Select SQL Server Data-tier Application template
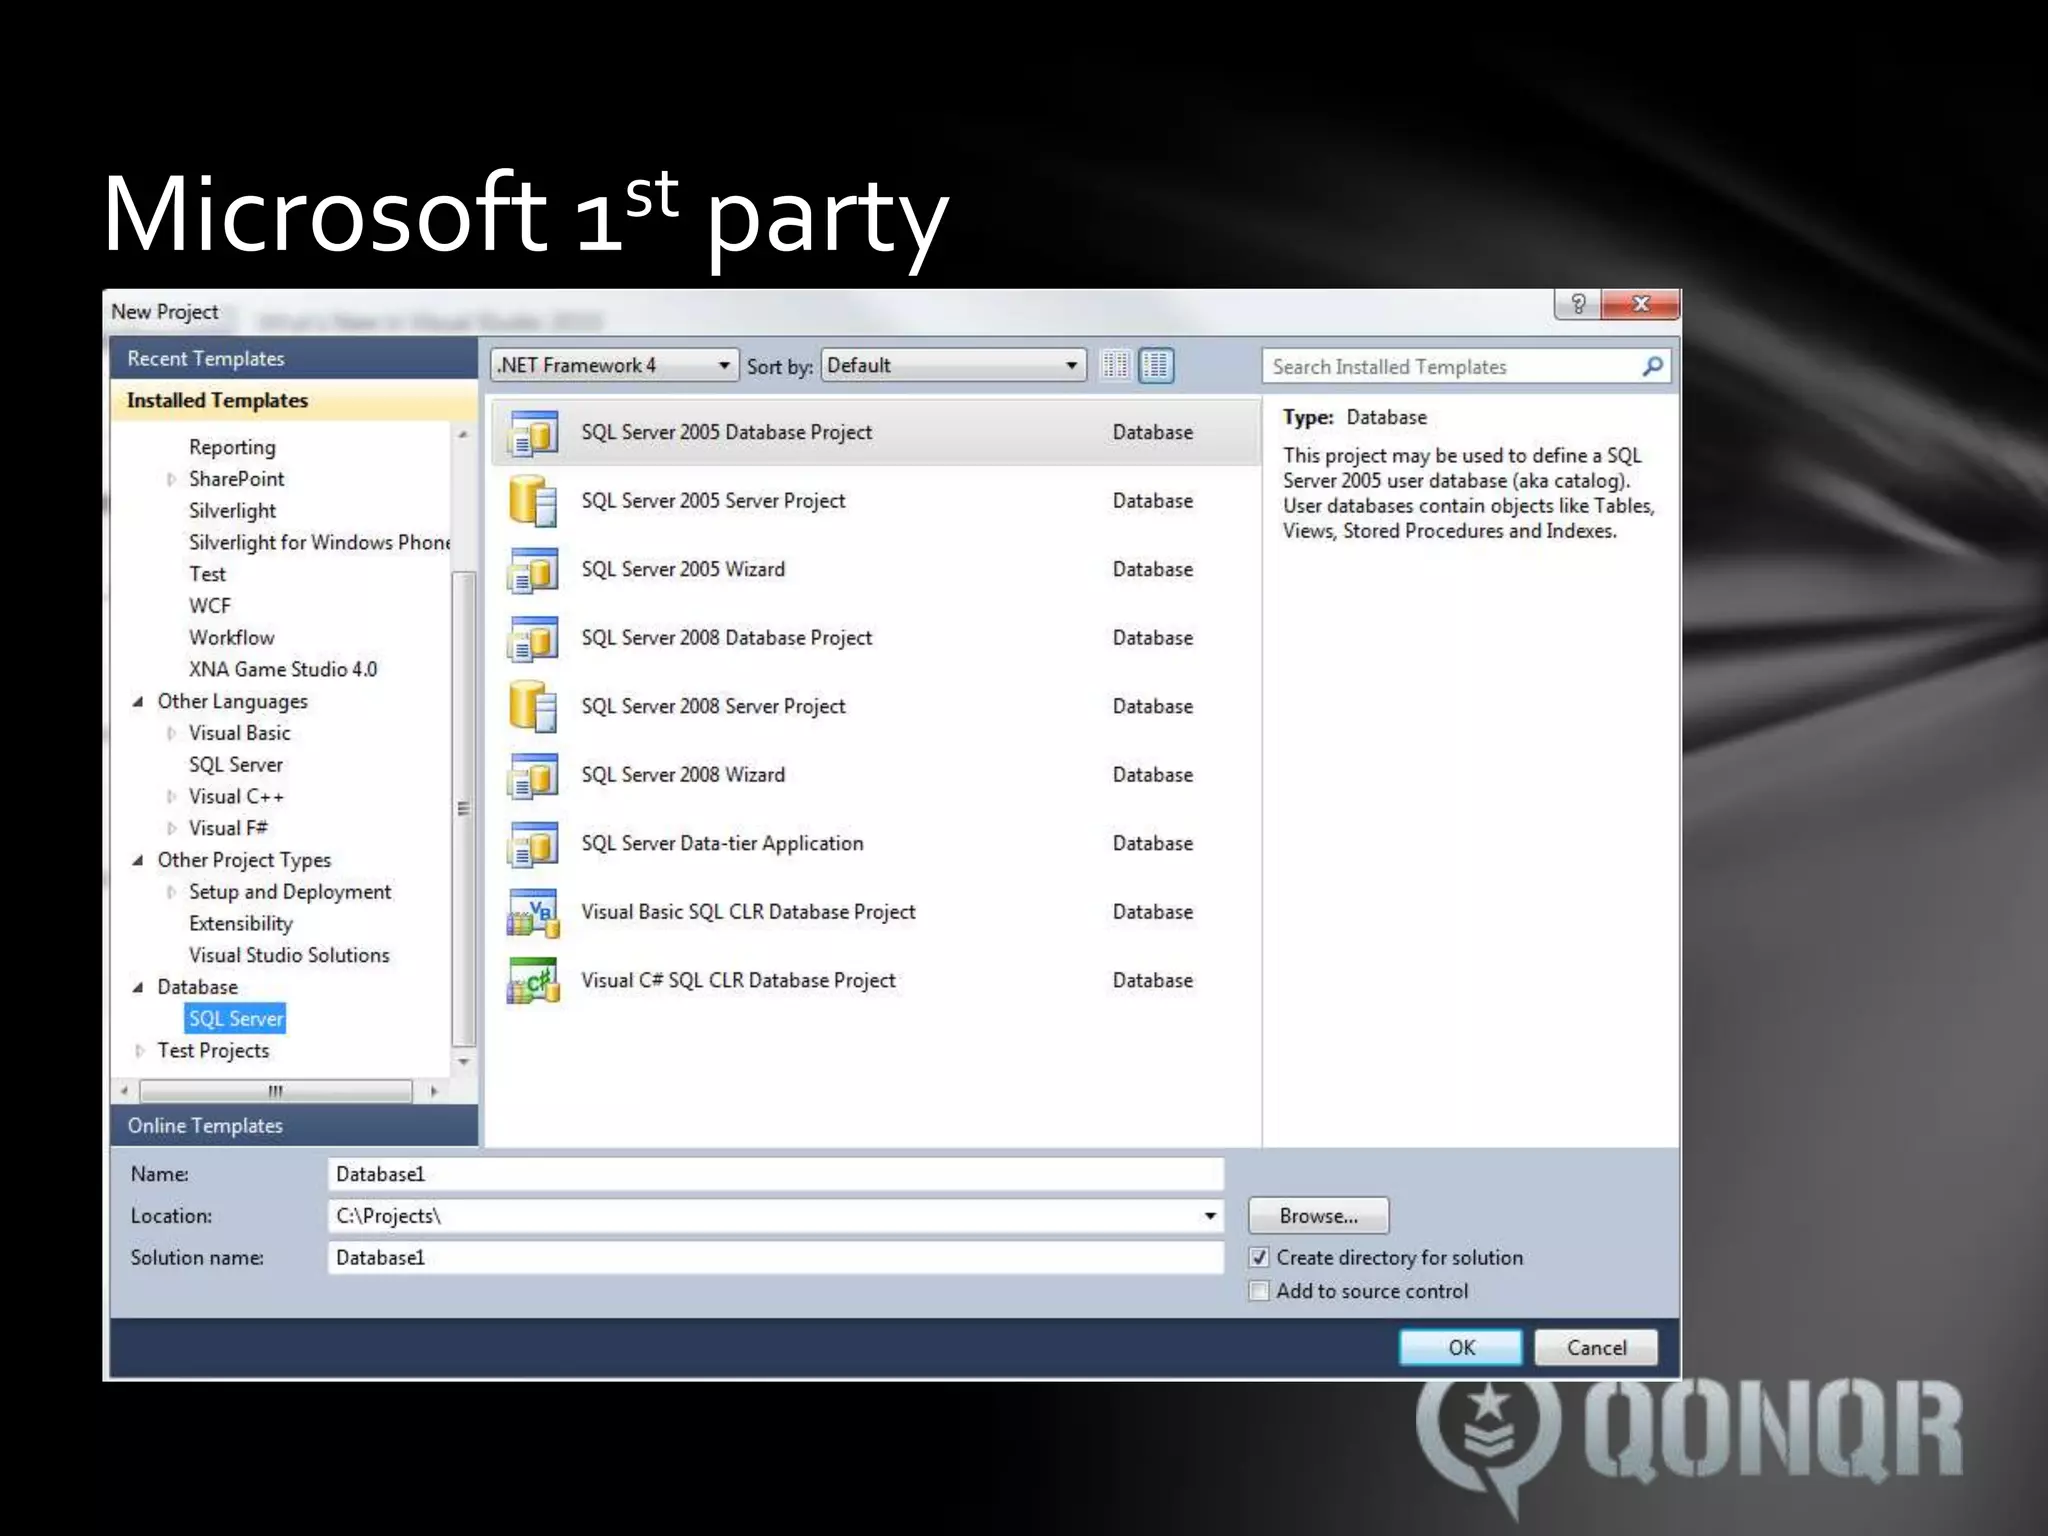Viewport: 2048px width, 1536px height. click(x=874, y=844)
